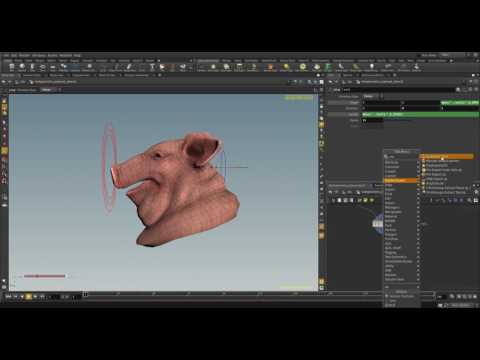Open the Geometry Spreadsheet pane tab
This screenshot has width=480, height=360.
(137, 76)
